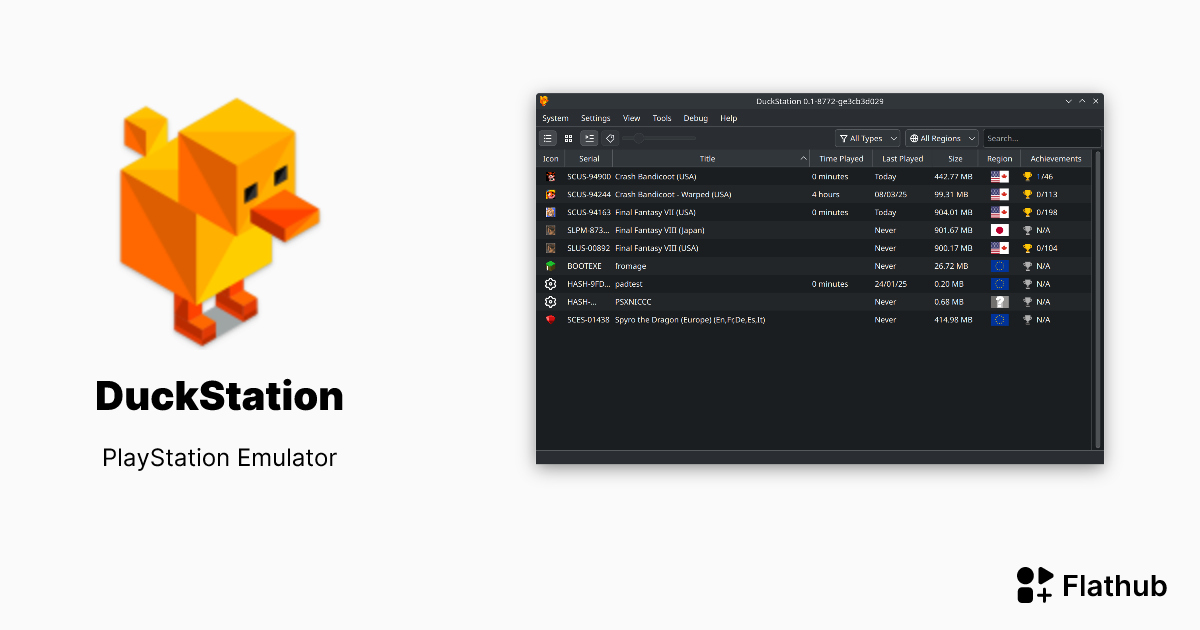Collapse the Title column sort chevron

(x=803, y=158)
